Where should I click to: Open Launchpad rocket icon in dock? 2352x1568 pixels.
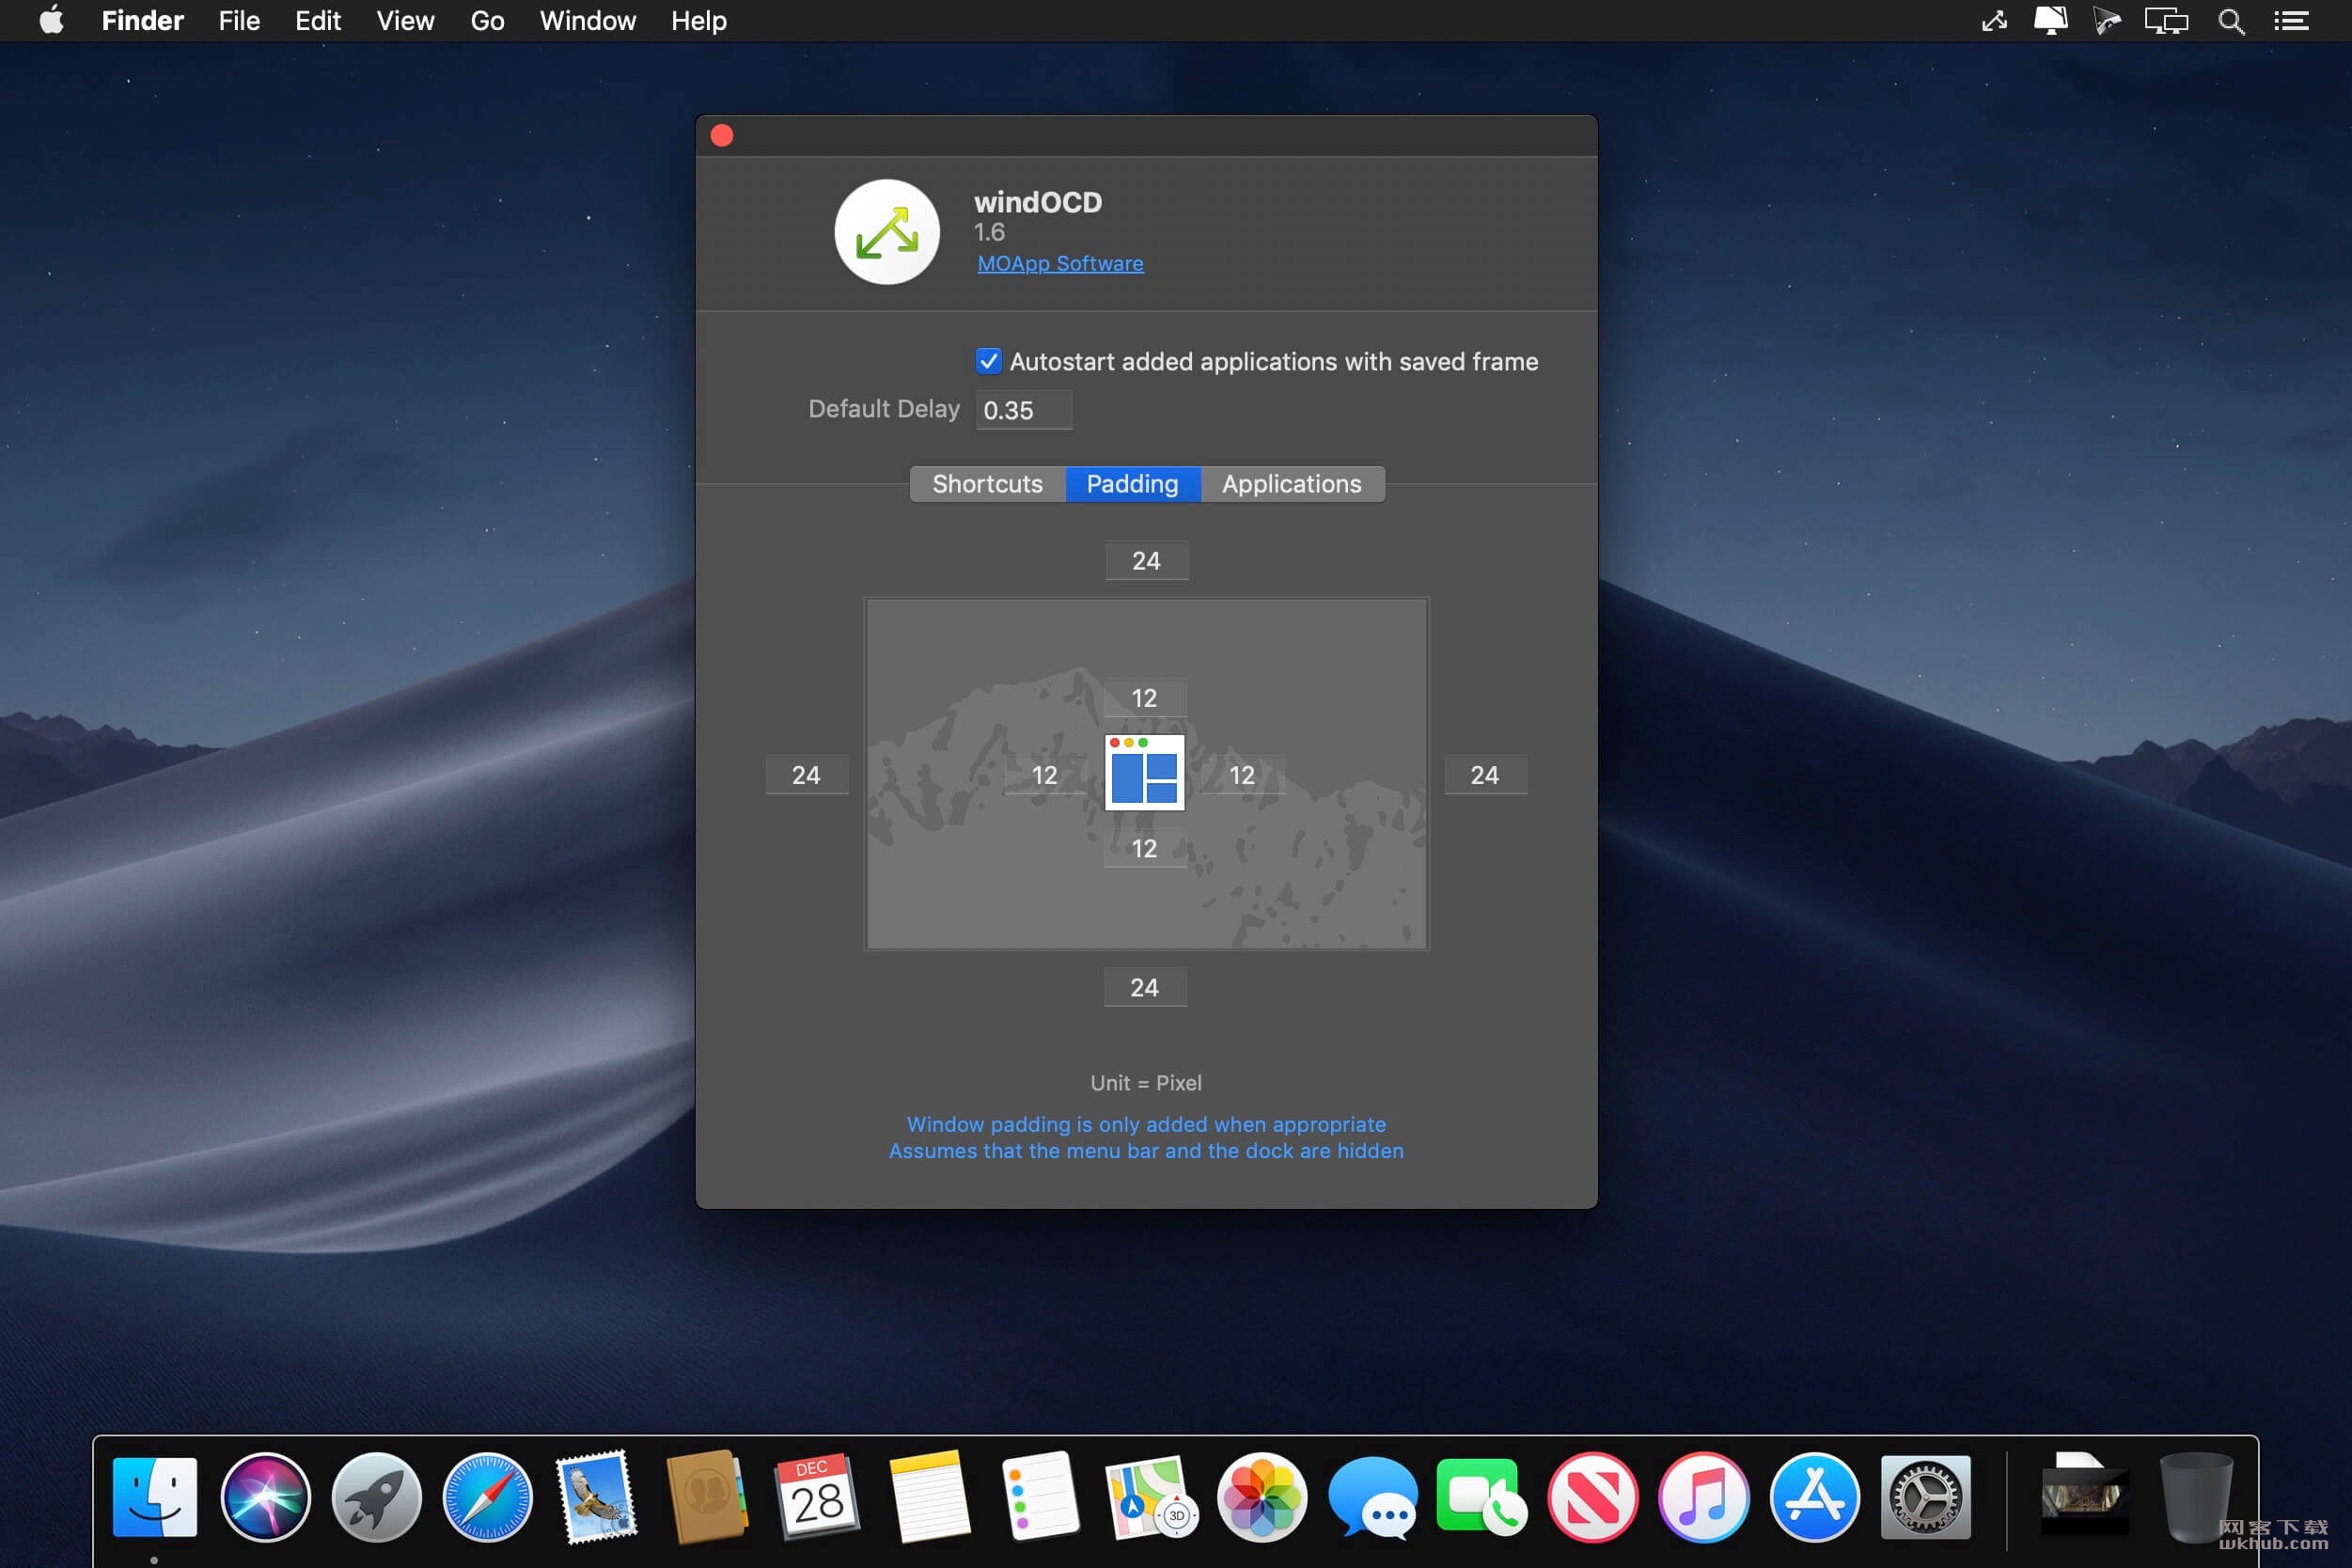(x=377, y=1497)
